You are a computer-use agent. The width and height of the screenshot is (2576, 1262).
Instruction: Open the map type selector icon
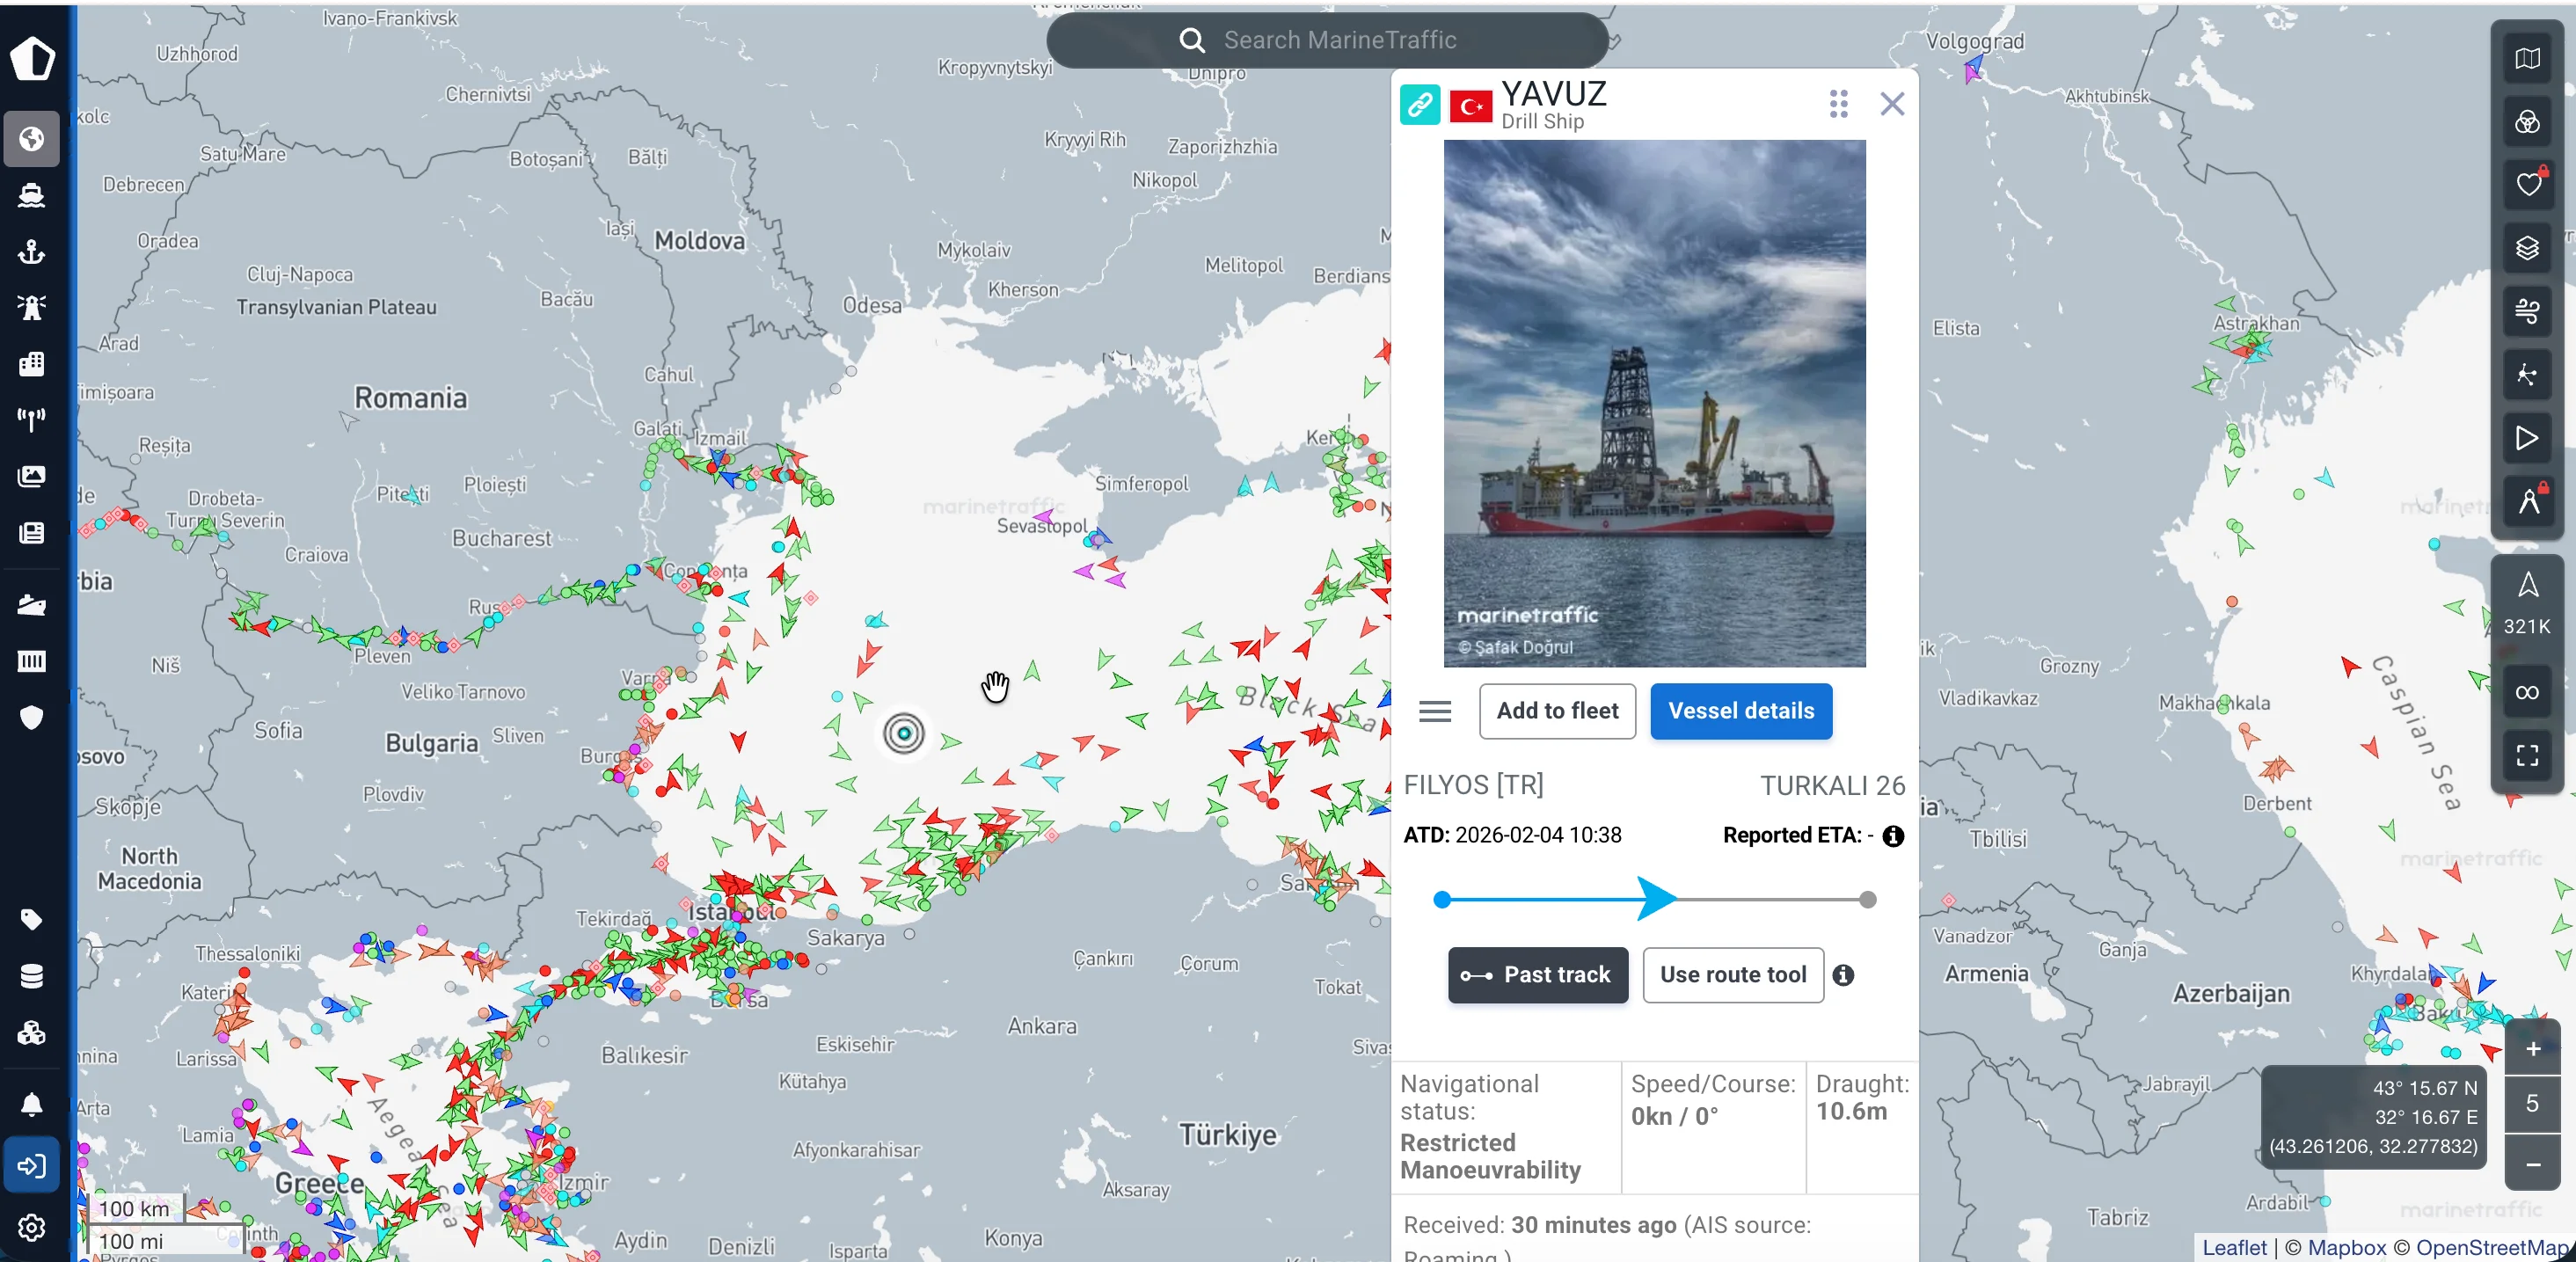click(2527, 59)
